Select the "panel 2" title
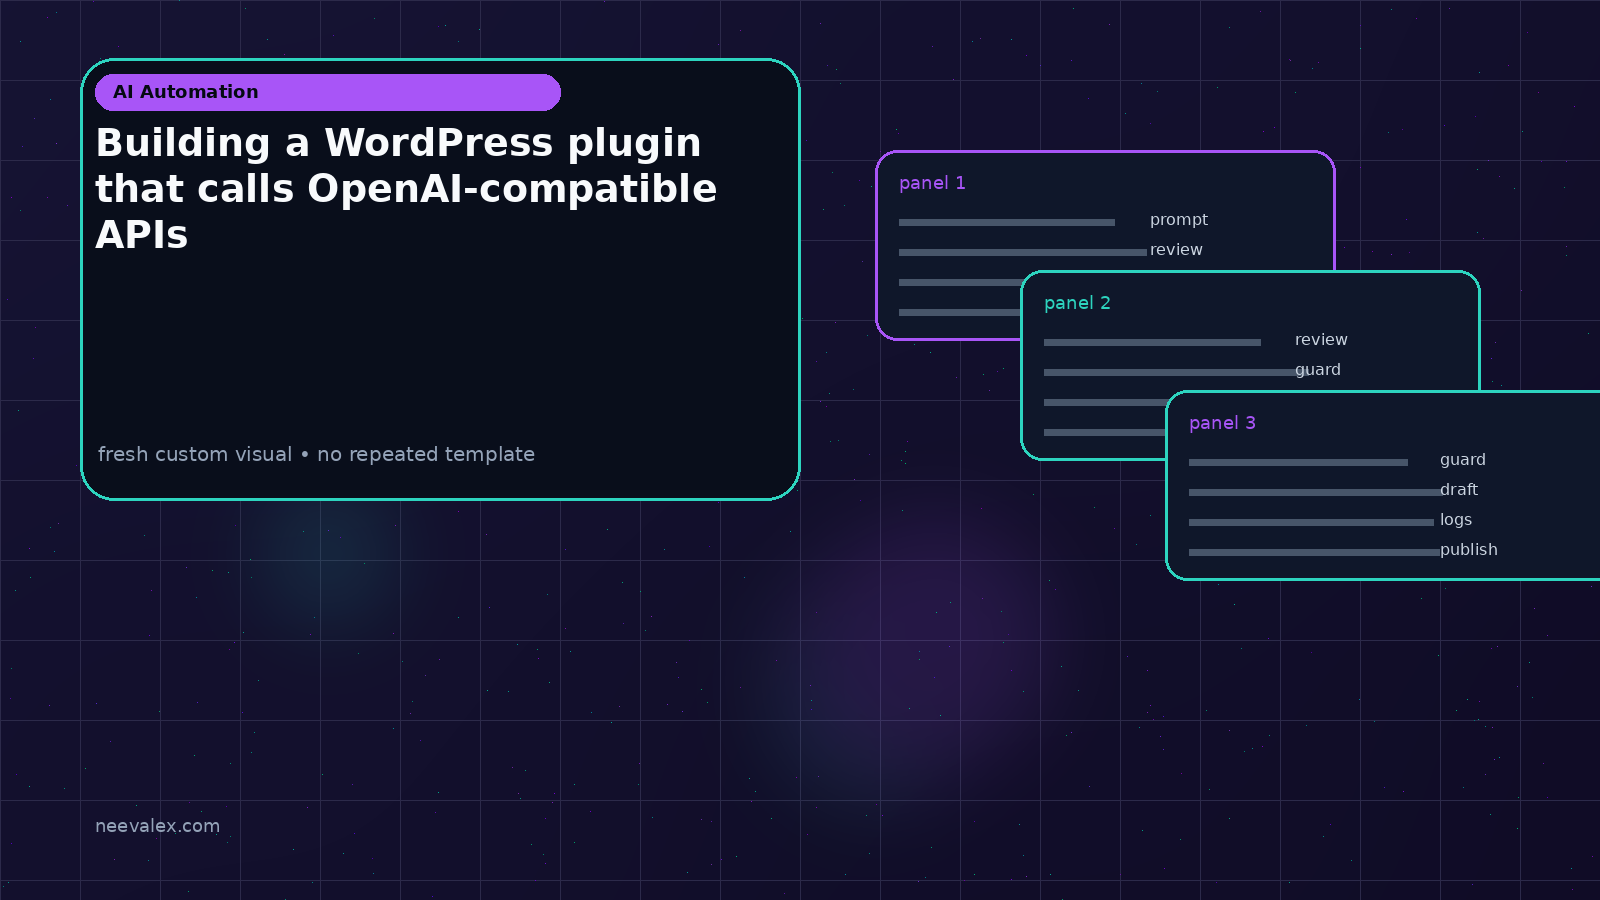 [x=1077, y=303]
